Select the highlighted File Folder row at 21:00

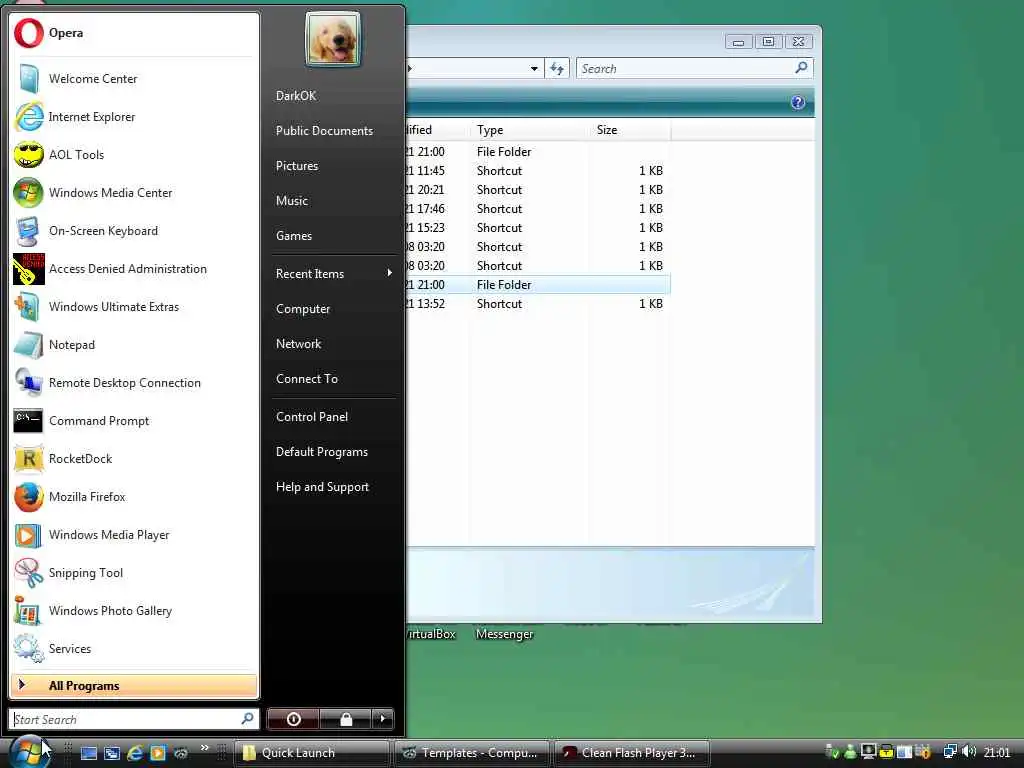[538, 285]
